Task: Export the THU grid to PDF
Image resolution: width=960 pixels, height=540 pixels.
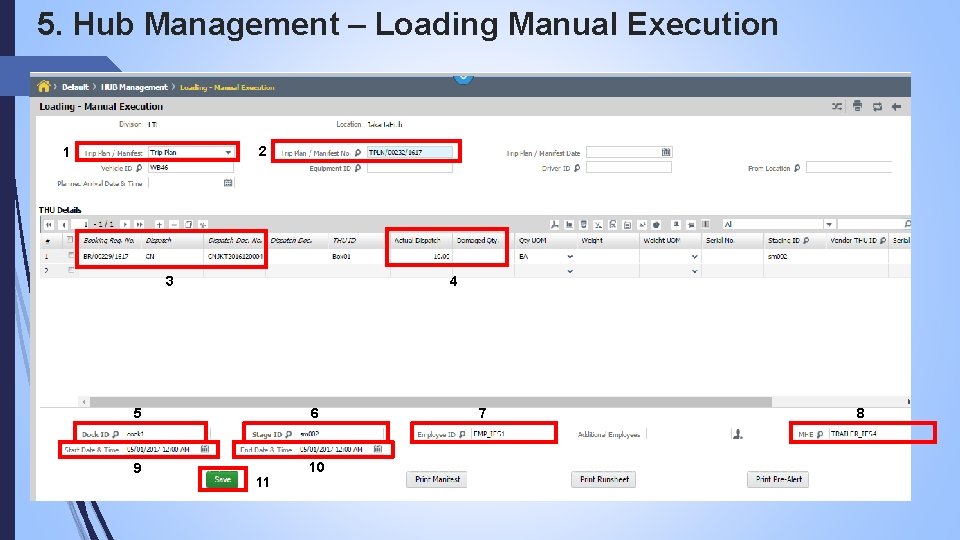Action: [554, 225]
